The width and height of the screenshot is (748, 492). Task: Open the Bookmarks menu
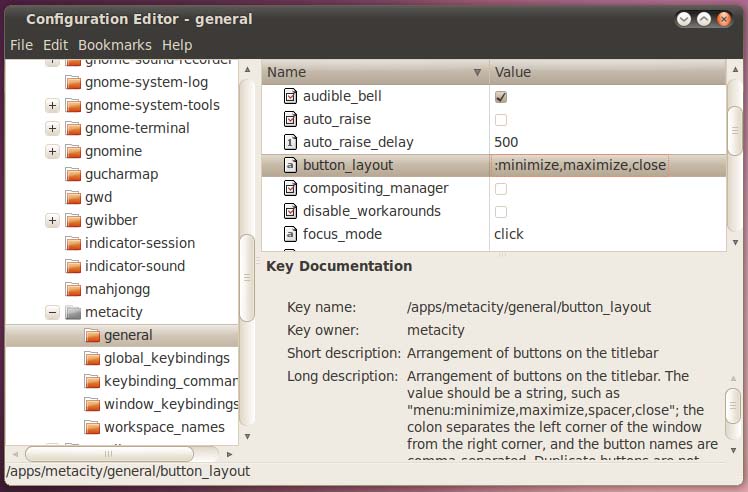[115, 45]
